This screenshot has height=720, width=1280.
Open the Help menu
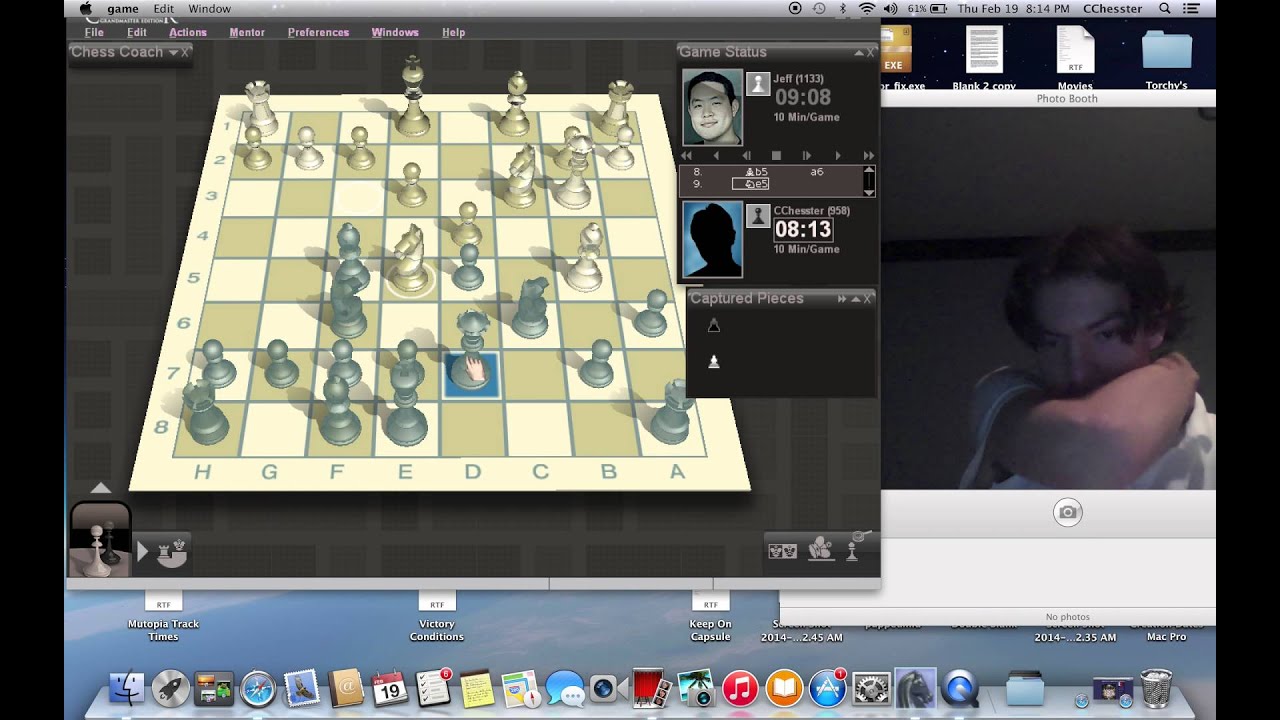(454, 32)
